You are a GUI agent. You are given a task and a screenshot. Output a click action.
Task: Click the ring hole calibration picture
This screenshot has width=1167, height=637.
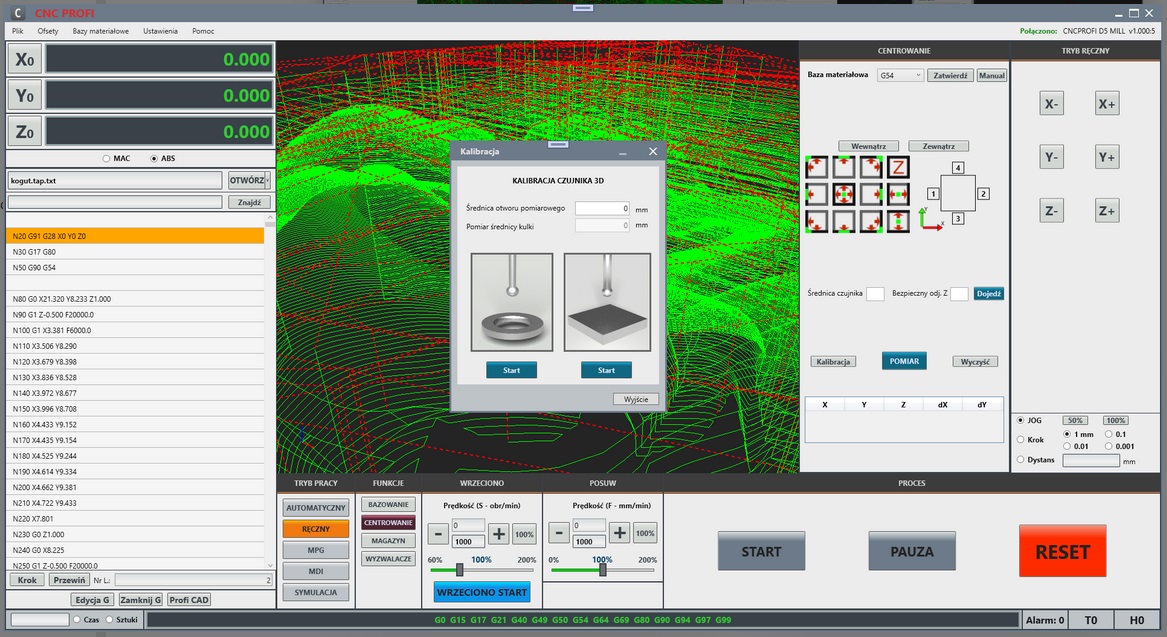point(512,302)
